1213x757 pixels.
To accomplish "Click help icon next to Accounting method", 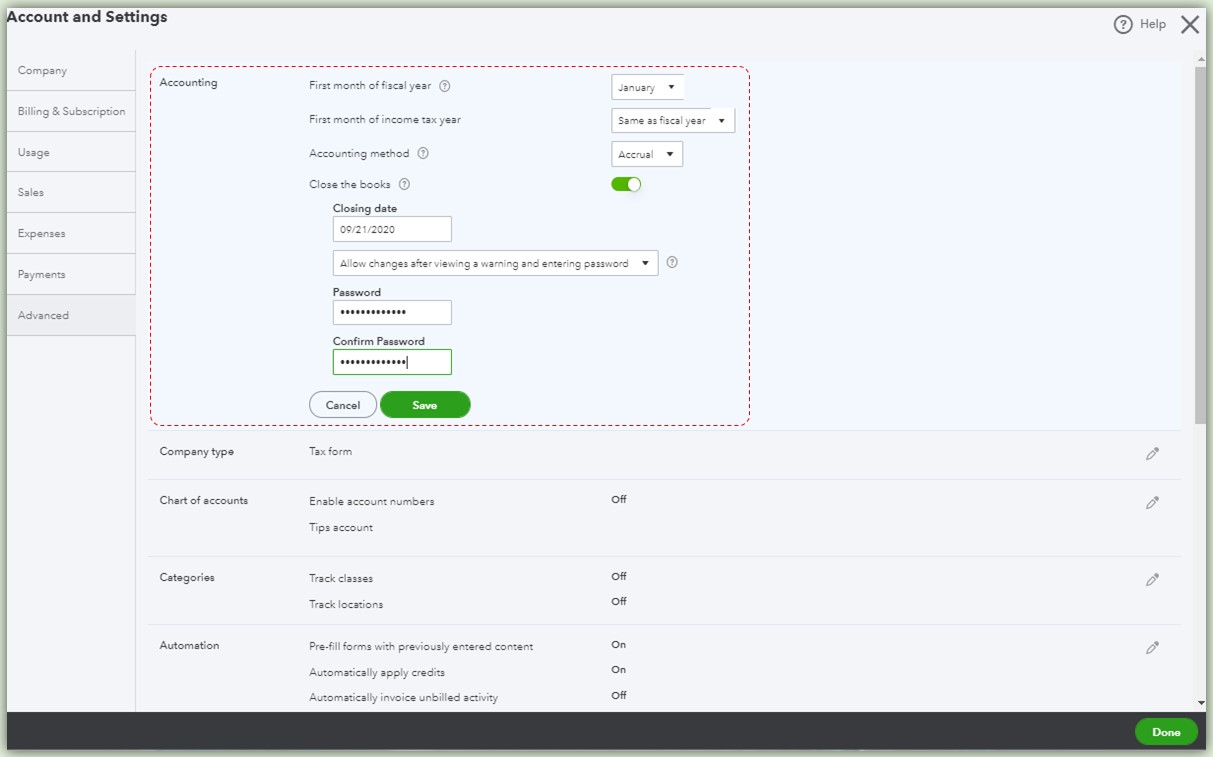I will (423, 154).
